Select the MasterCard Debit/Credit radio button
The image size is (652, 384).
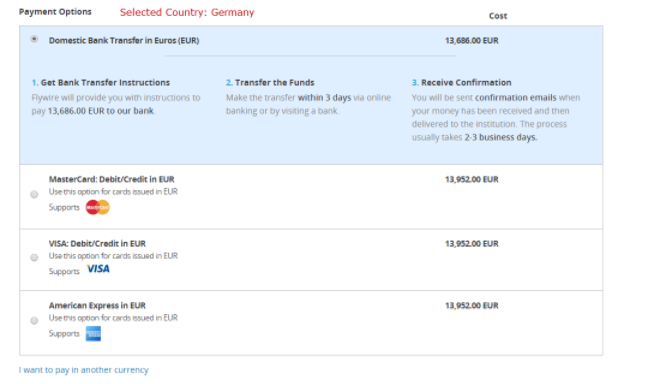point(34,194)
